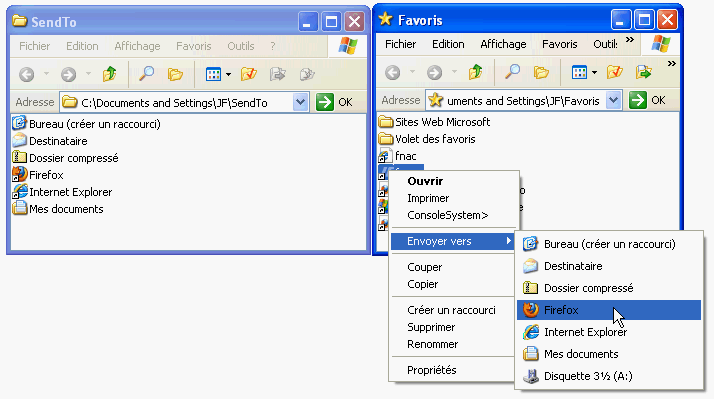The height and width of the screenshot is (399, 714).
Task: Open Affichage menu in Favoris window
Action: click(x=503, y=44)
